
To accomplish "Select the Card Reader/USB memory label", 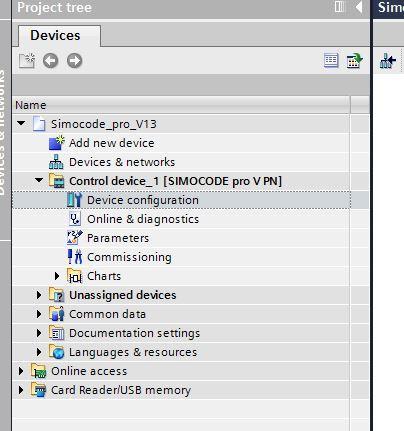I will click(121, 390).
